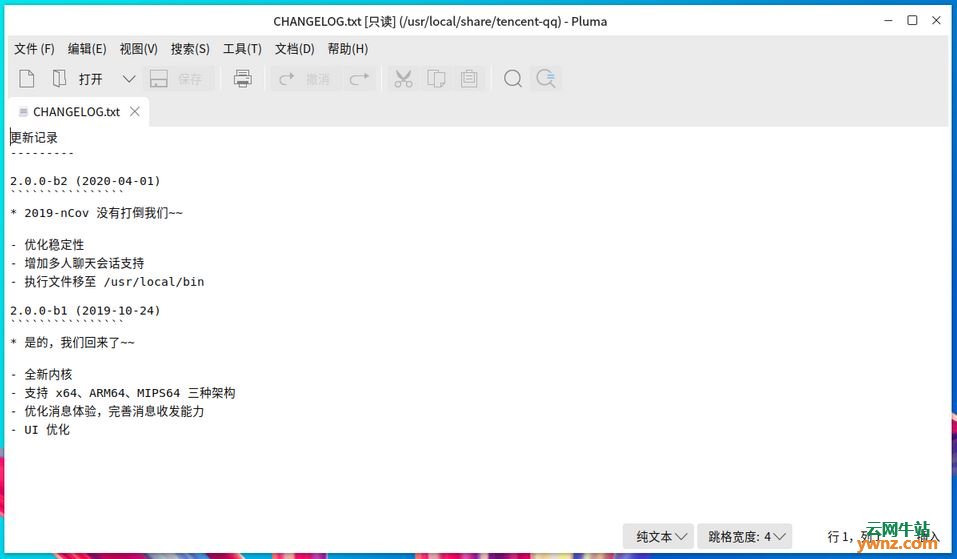Click the version line 2.0.0-b1 (2019-10-24)
This screenshot has height=559, width=957.
85,311
